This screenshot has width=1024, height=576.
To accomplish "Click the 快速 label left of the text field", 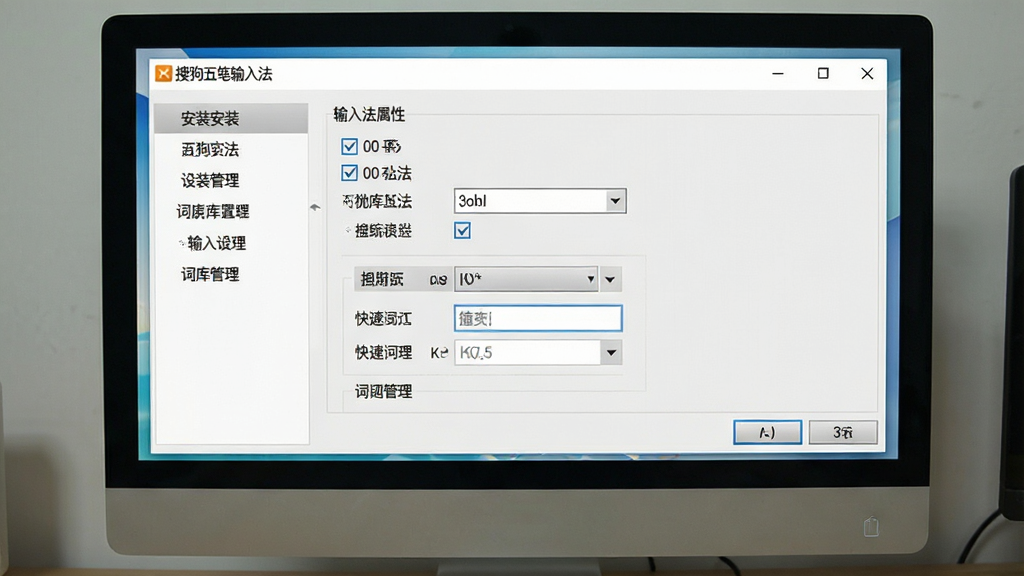I will click(383, 319).
